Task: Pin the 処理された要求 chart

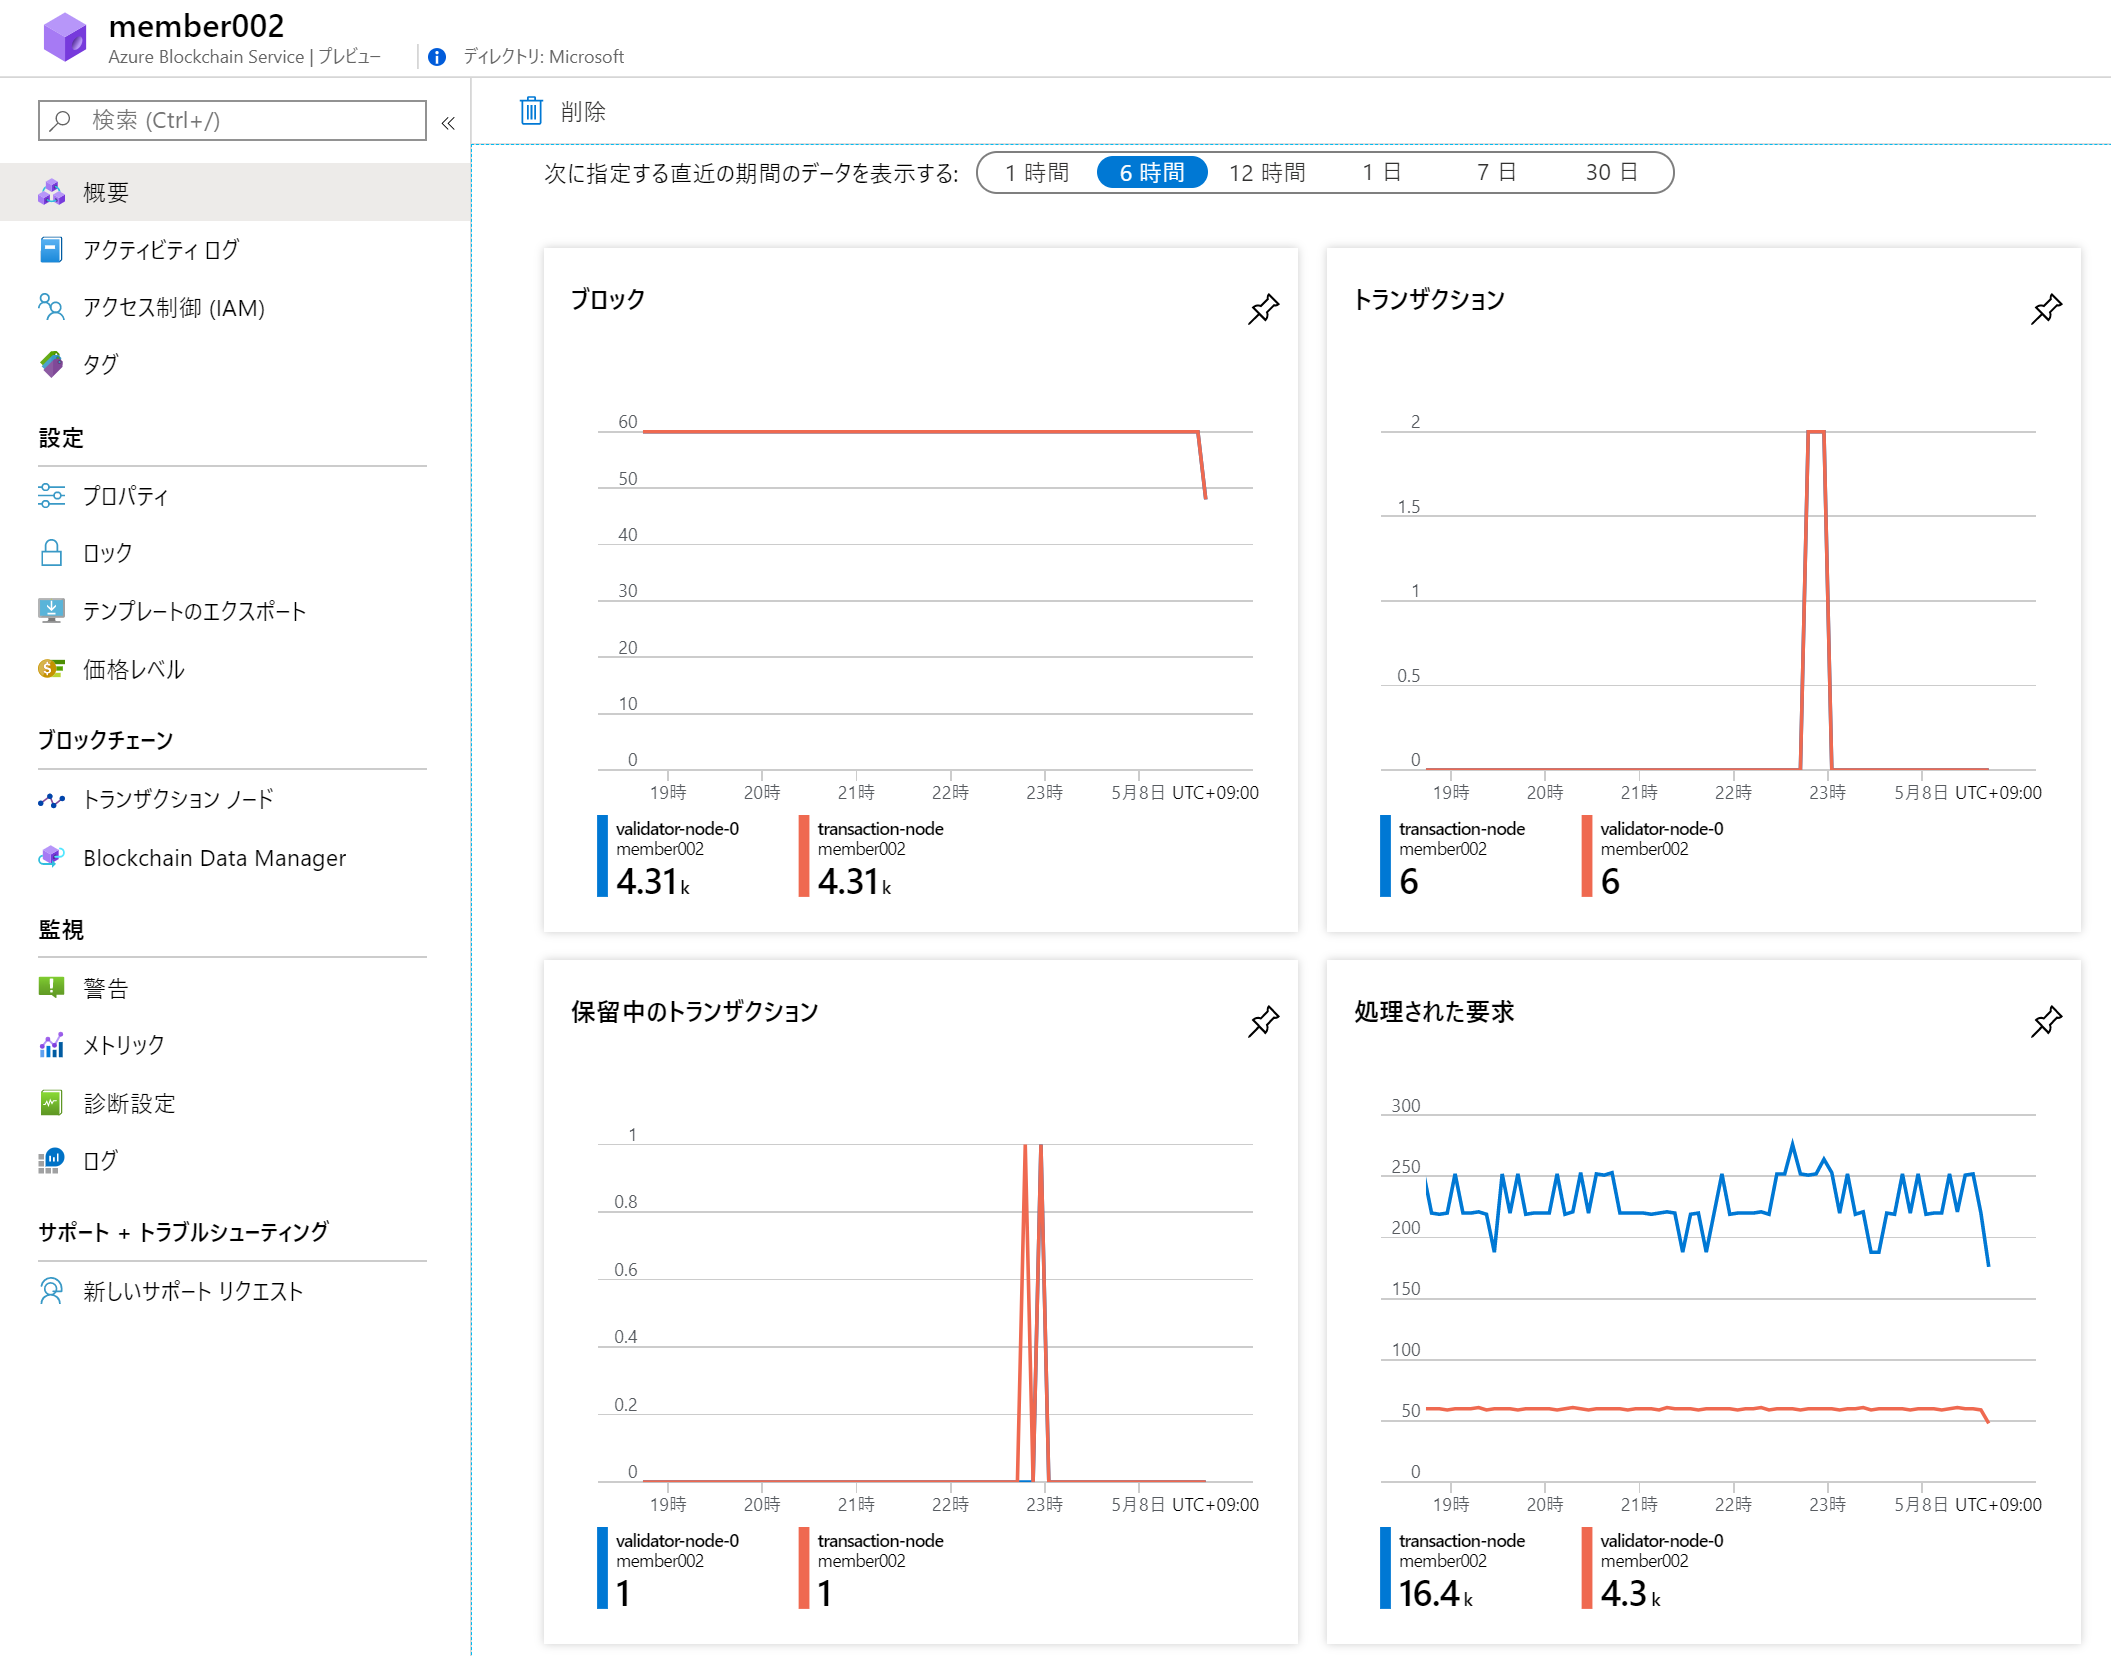Action: pyautogui.click(x=2046, y=1021)
